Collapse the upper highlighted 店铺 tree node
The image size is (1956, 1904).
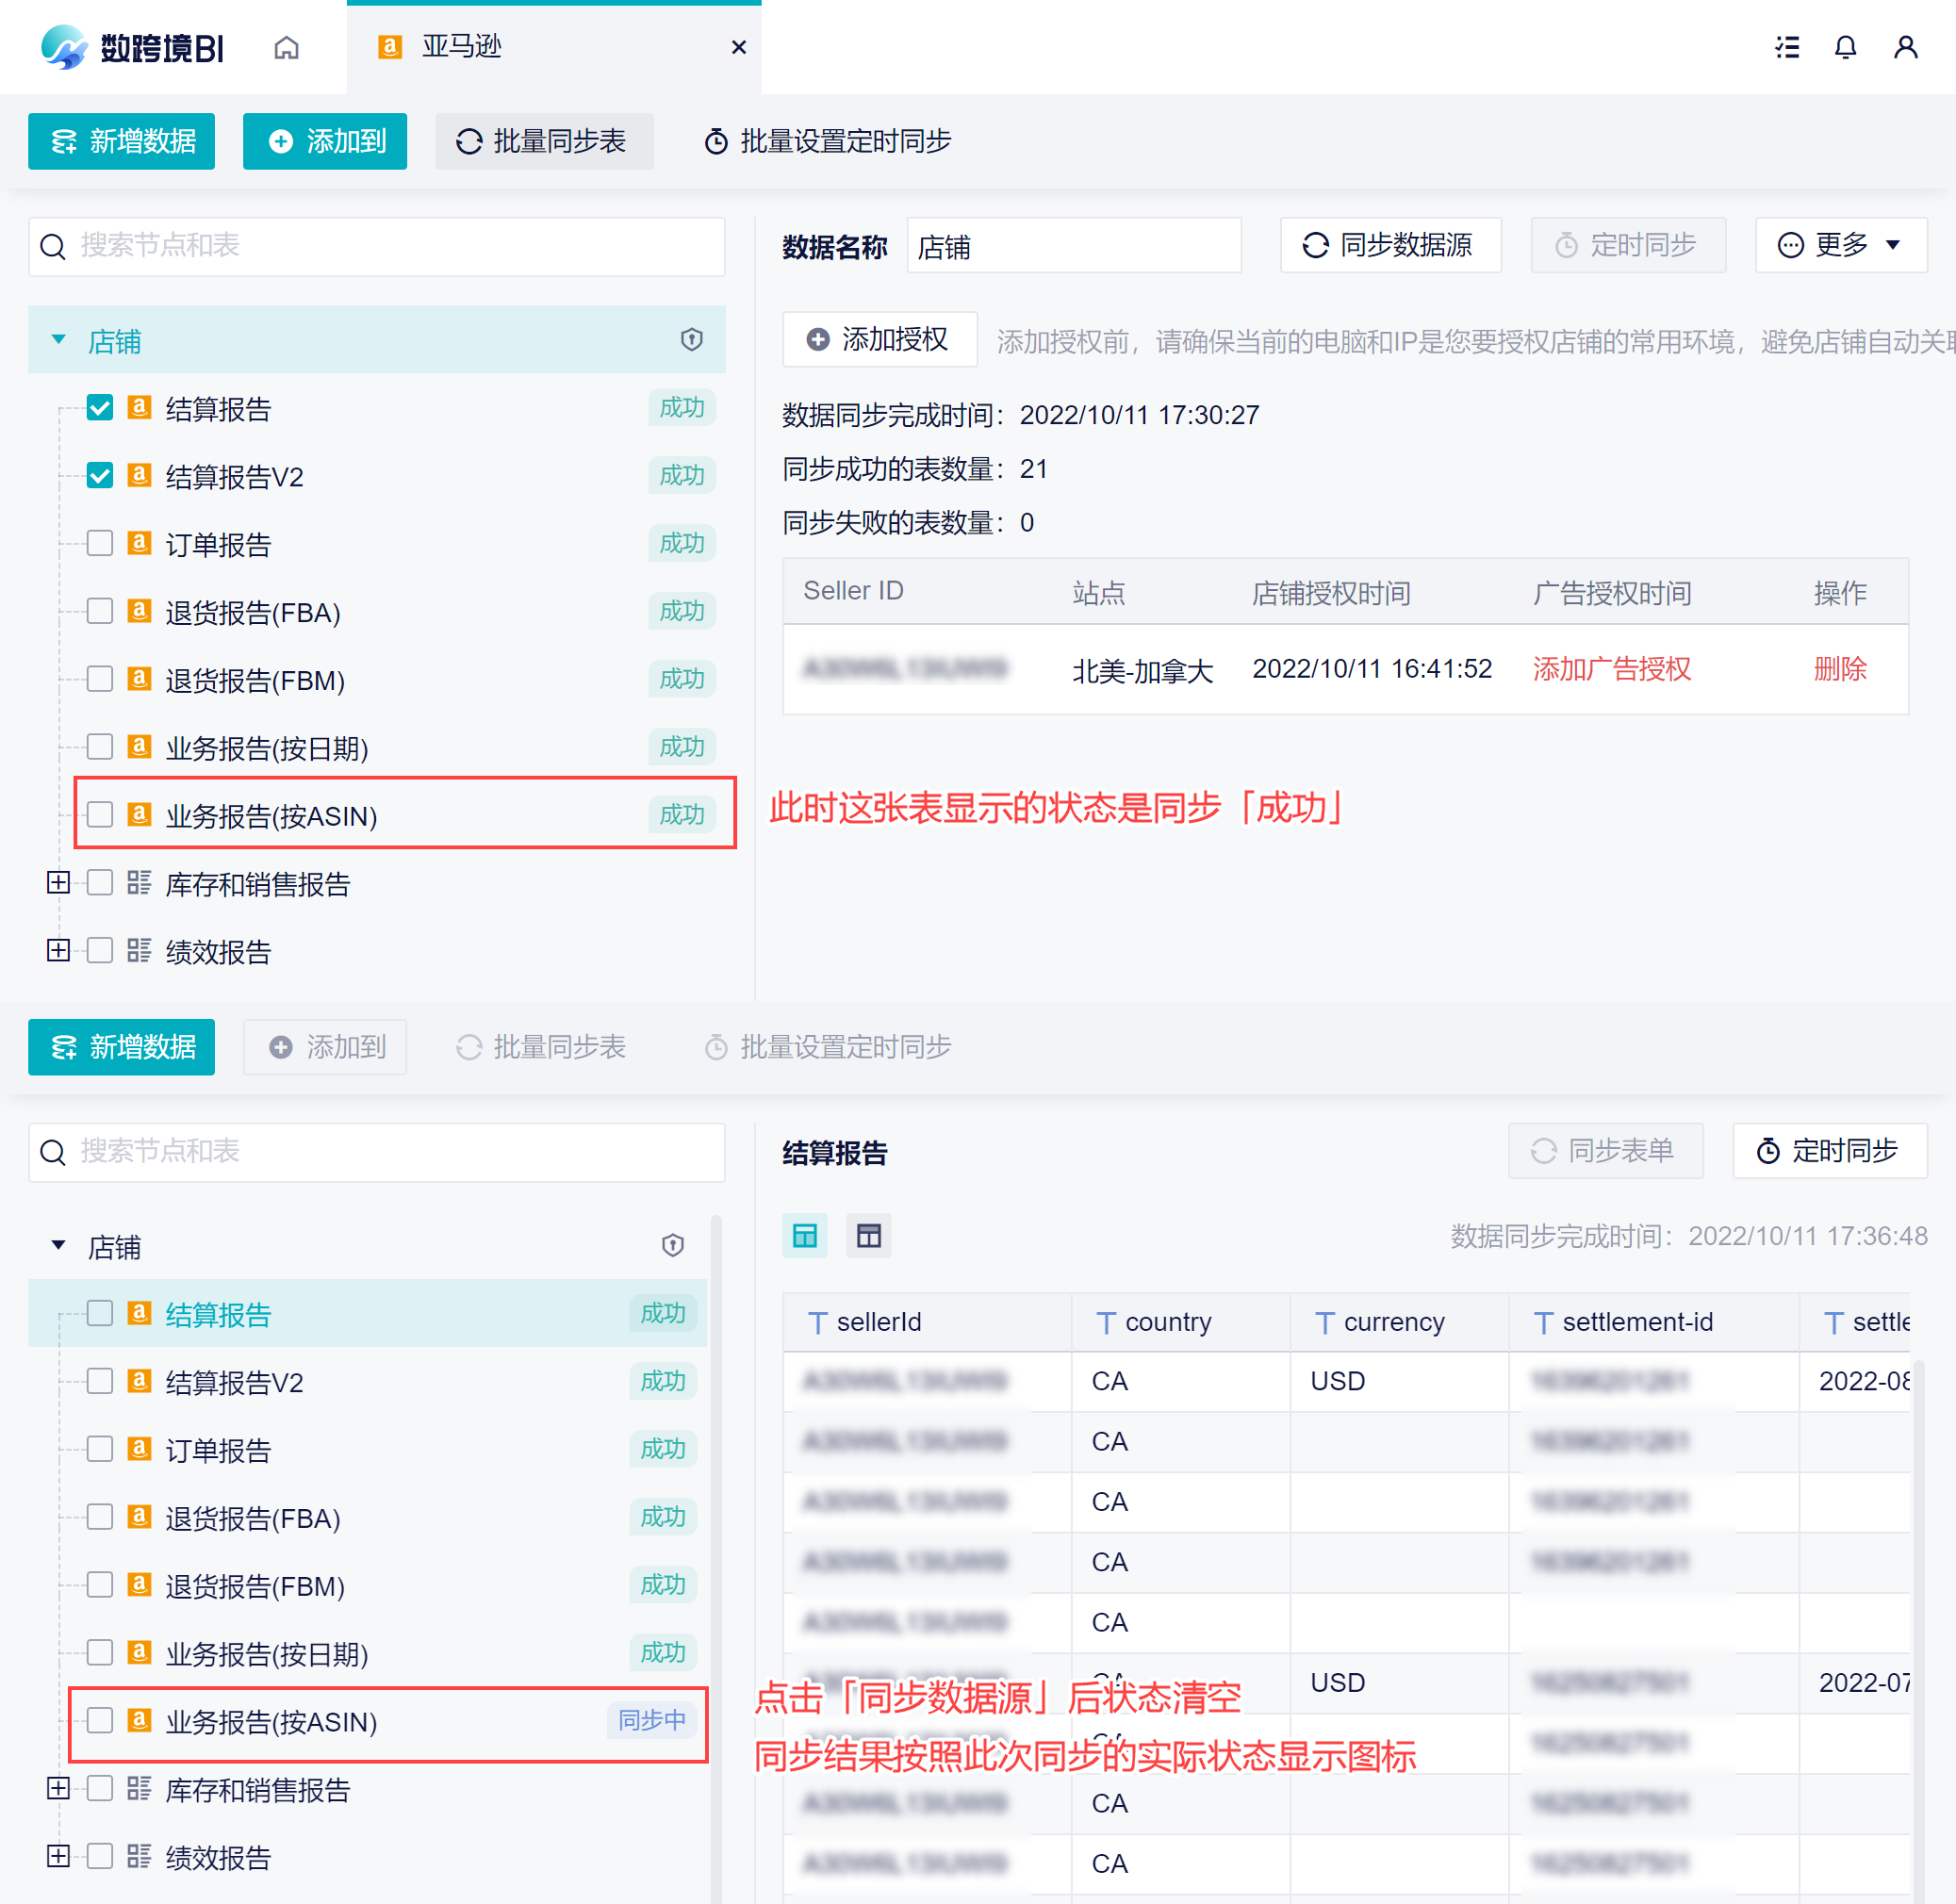59,340
